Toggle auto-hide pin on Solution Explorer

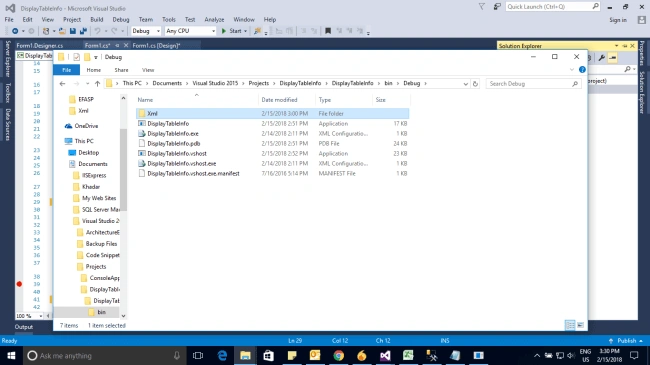point(625,46)
